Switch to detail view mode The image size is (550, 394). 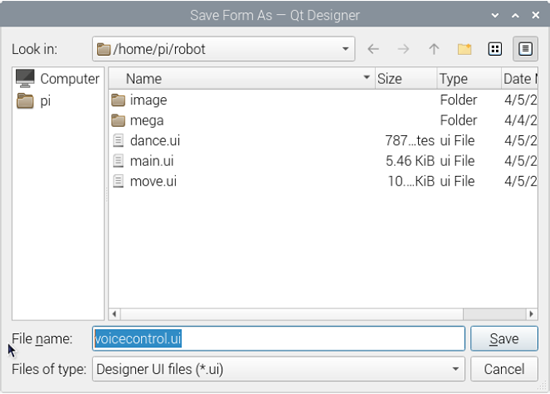[x=525, y=49]
